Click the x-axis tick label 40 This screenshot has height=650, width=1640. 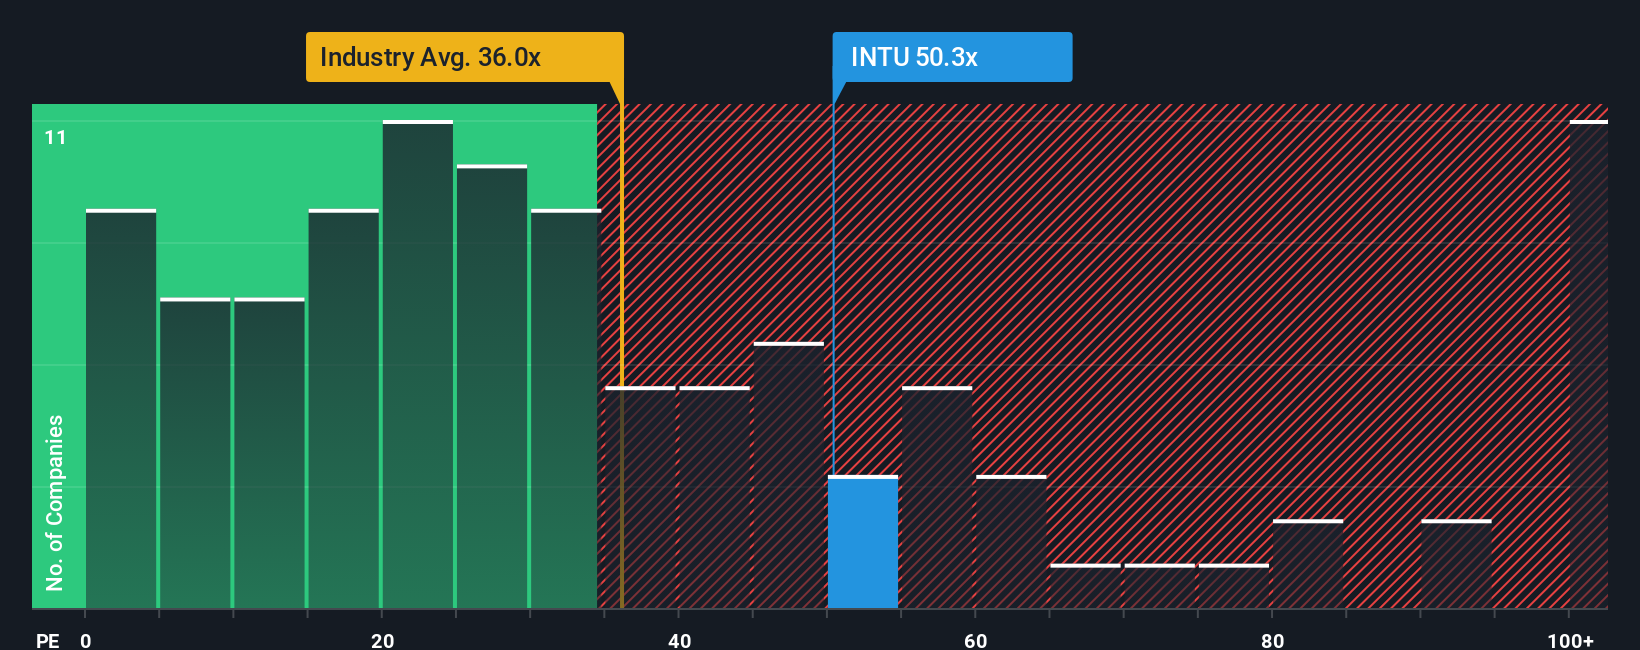point(679,640)
